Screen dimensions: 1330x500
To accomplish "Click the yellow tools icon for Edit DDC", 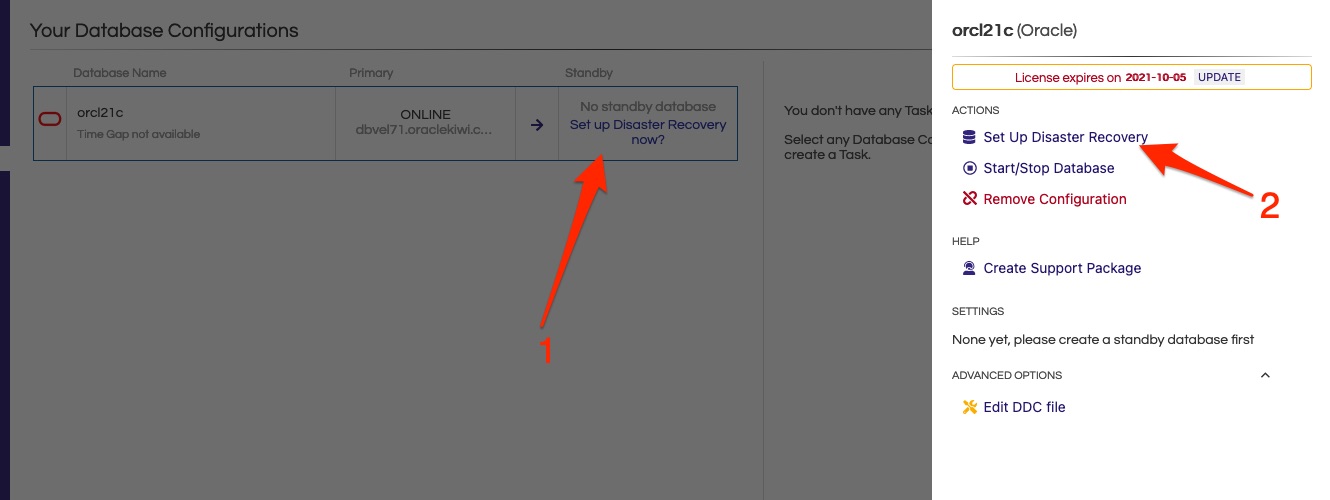I will pos(968,407).
